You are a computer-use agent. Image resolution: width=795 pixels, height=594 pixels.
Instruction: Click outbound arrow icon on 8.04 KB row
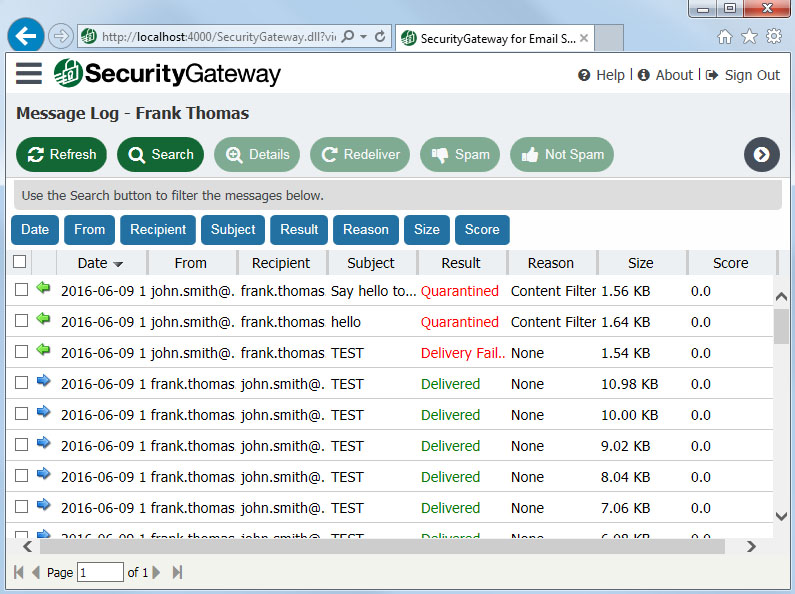pyautogui.click(x=44, y=474)
